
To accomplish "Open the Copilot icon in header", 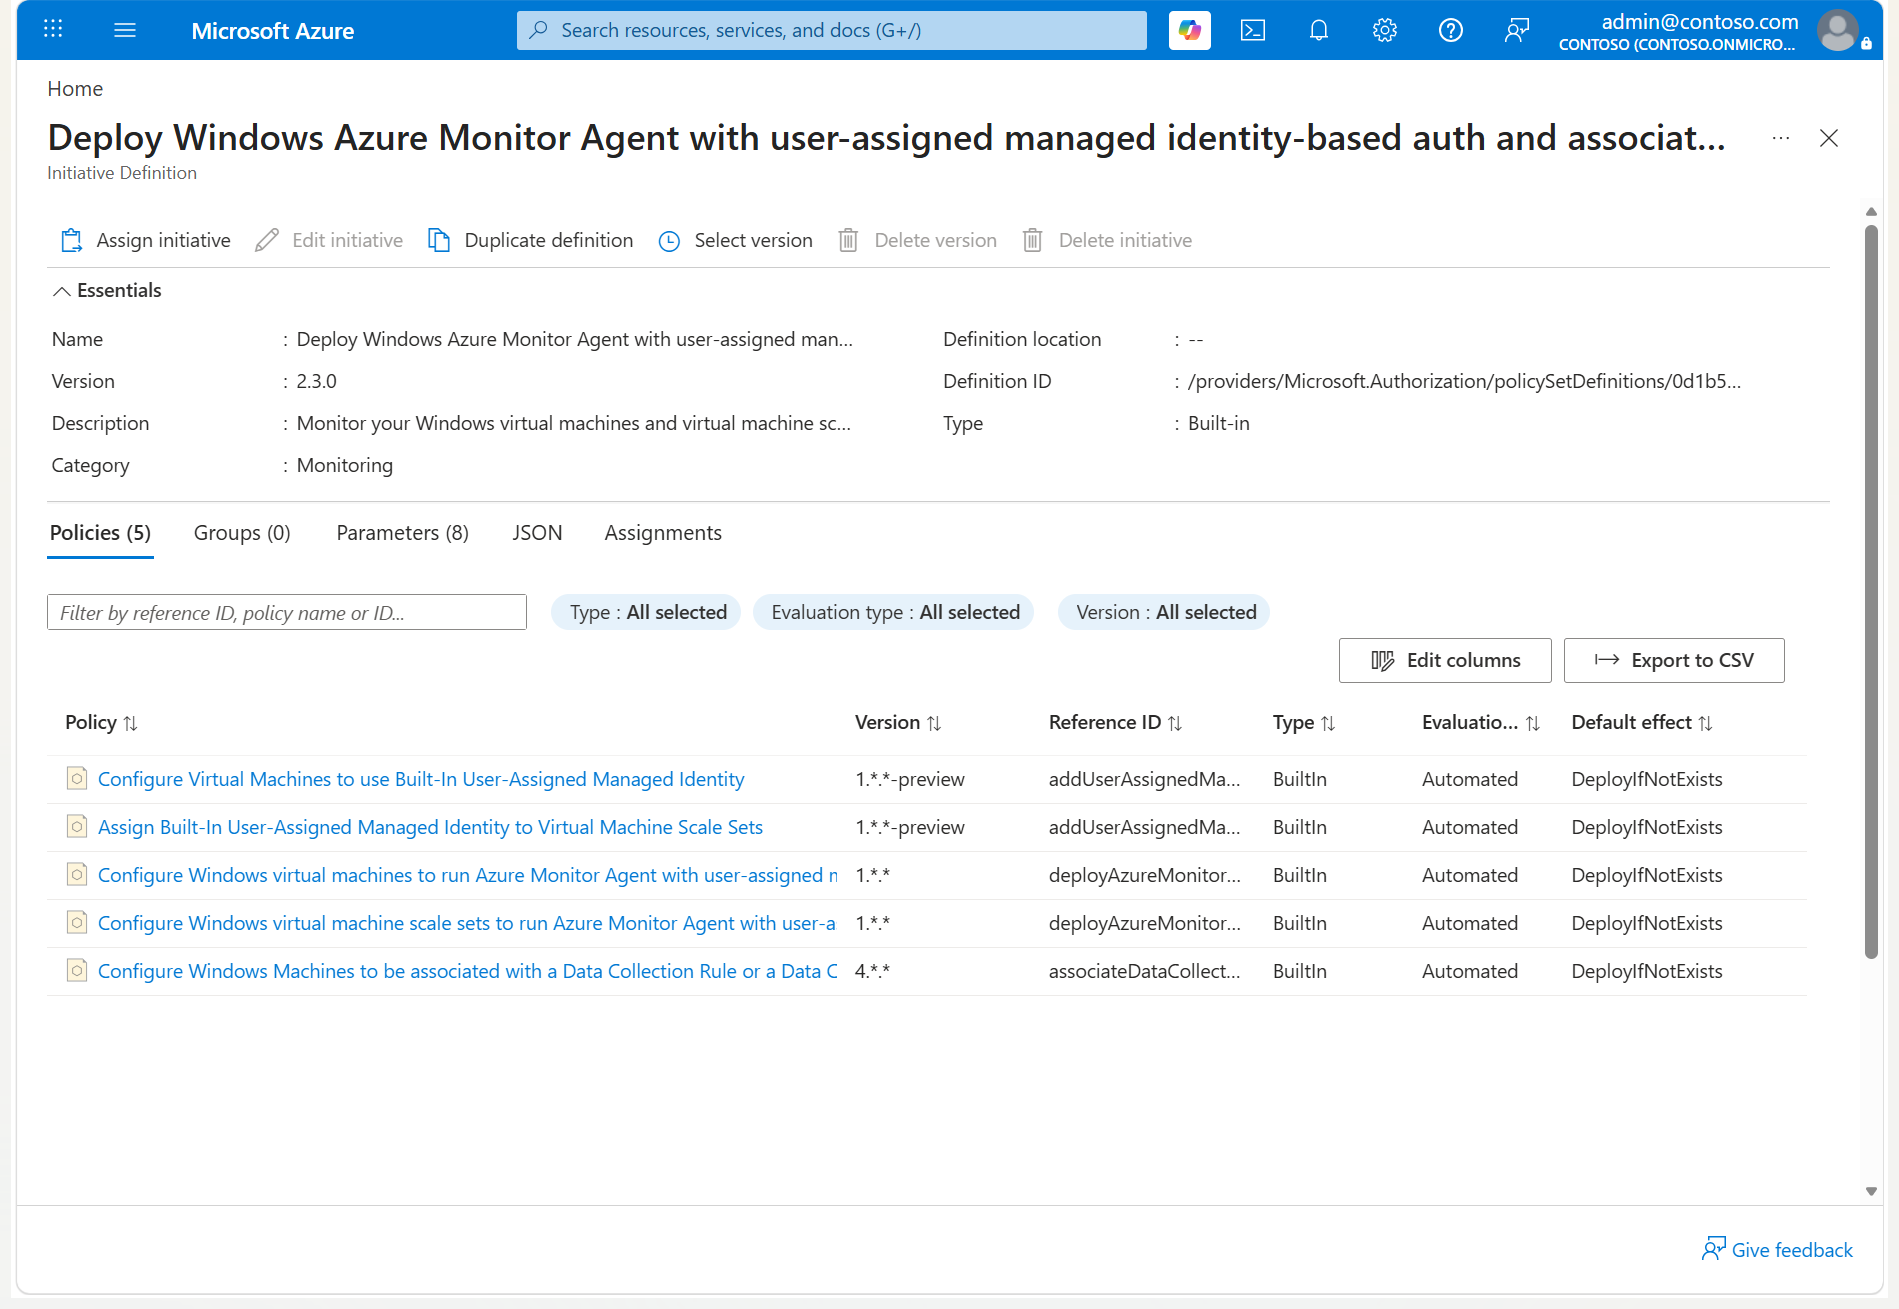I will (1189, 30).
